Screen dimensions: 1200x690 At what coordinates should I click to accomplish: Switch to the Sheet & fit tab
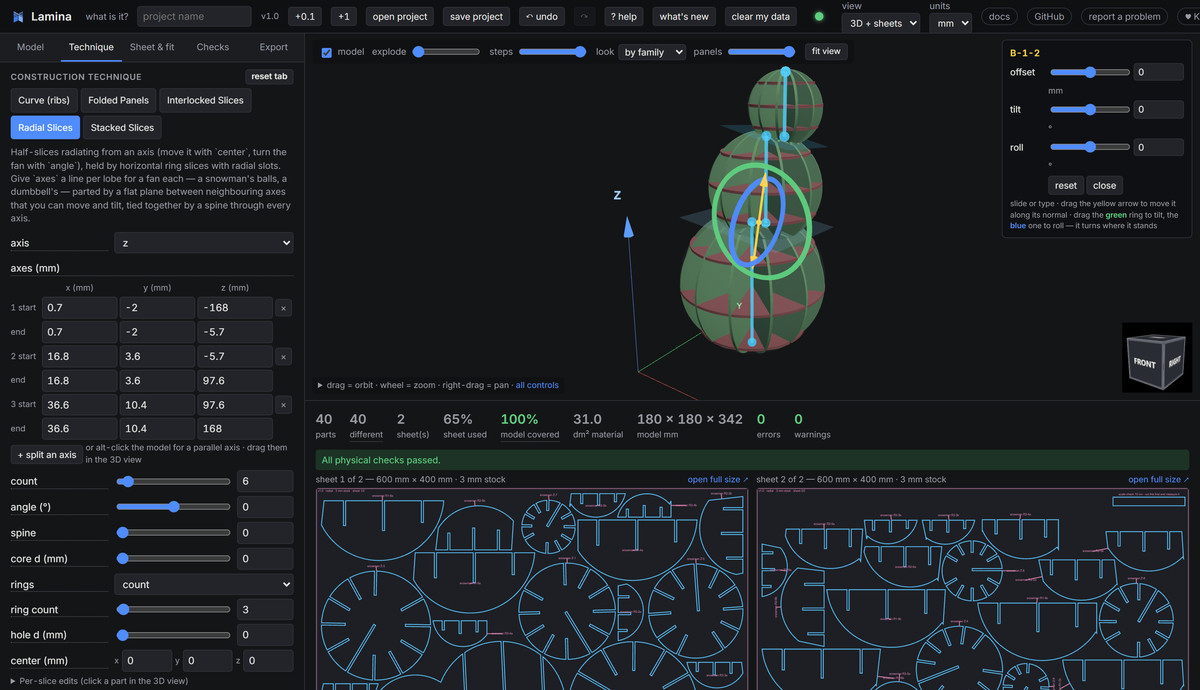pos(152,47)
